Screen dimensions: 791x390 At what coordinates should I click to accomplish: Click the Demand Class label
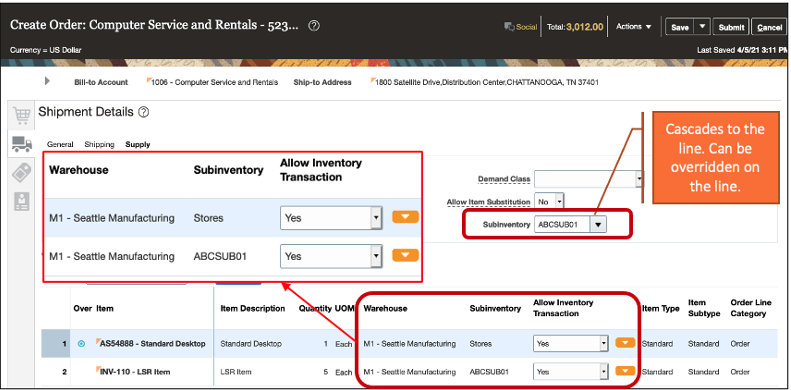[504, 179]
